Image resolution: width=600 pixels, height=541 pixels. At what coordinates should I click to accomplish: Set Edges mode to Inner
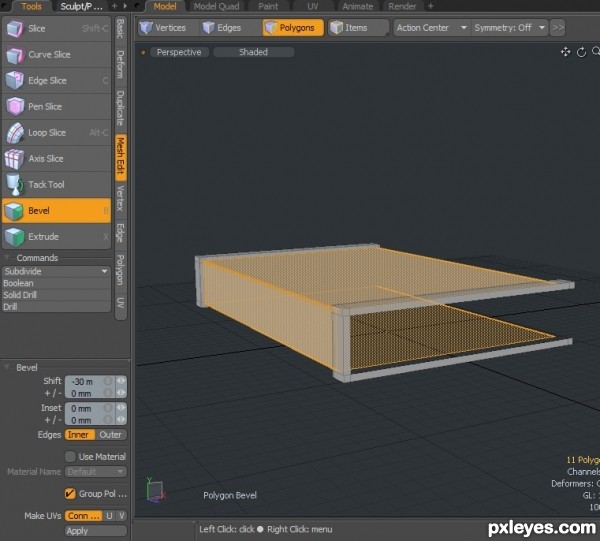click(x=79, y=435)
